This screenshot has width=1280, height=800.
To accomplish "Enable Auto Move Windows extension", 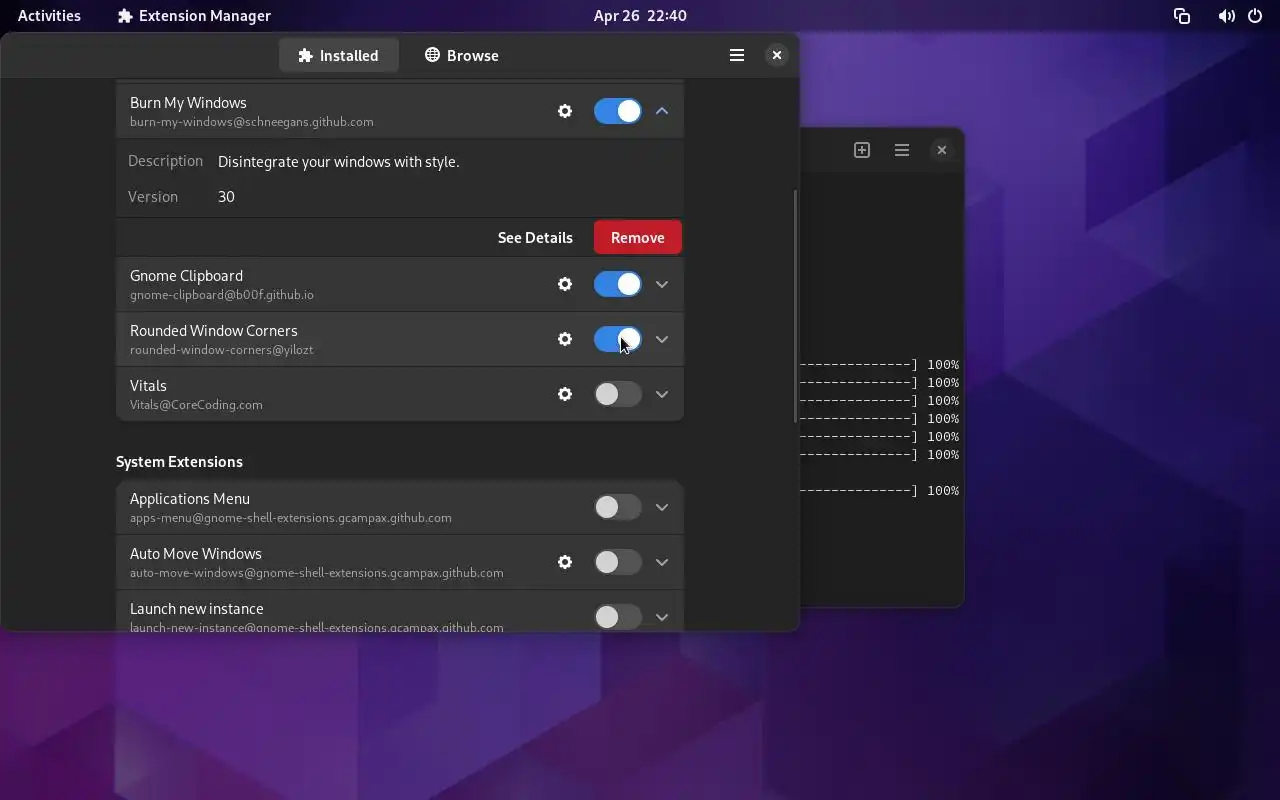I will tap(618, 562).
